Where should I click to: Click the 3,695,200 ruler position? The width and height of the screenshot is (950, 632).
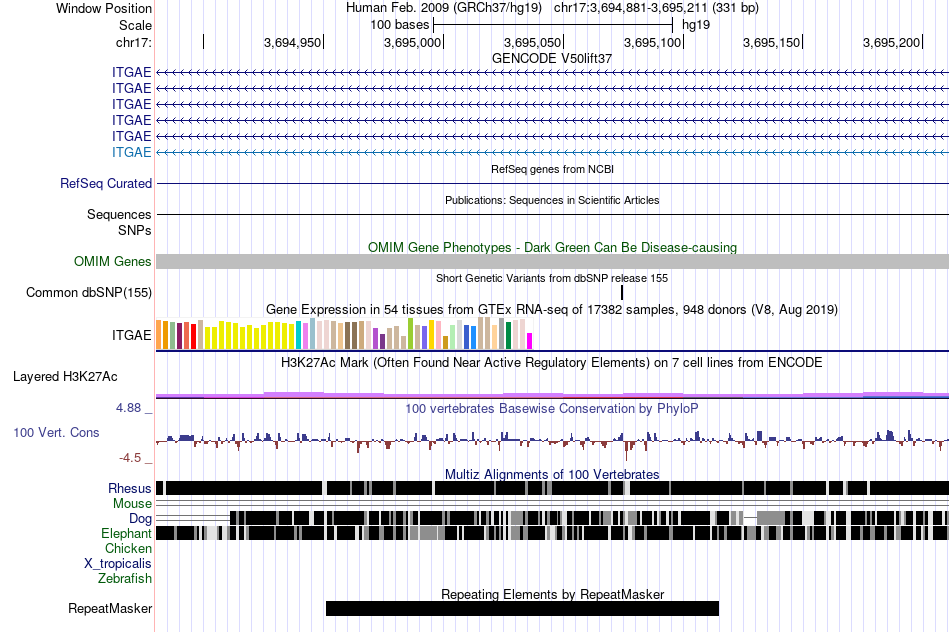coord(891,42)
